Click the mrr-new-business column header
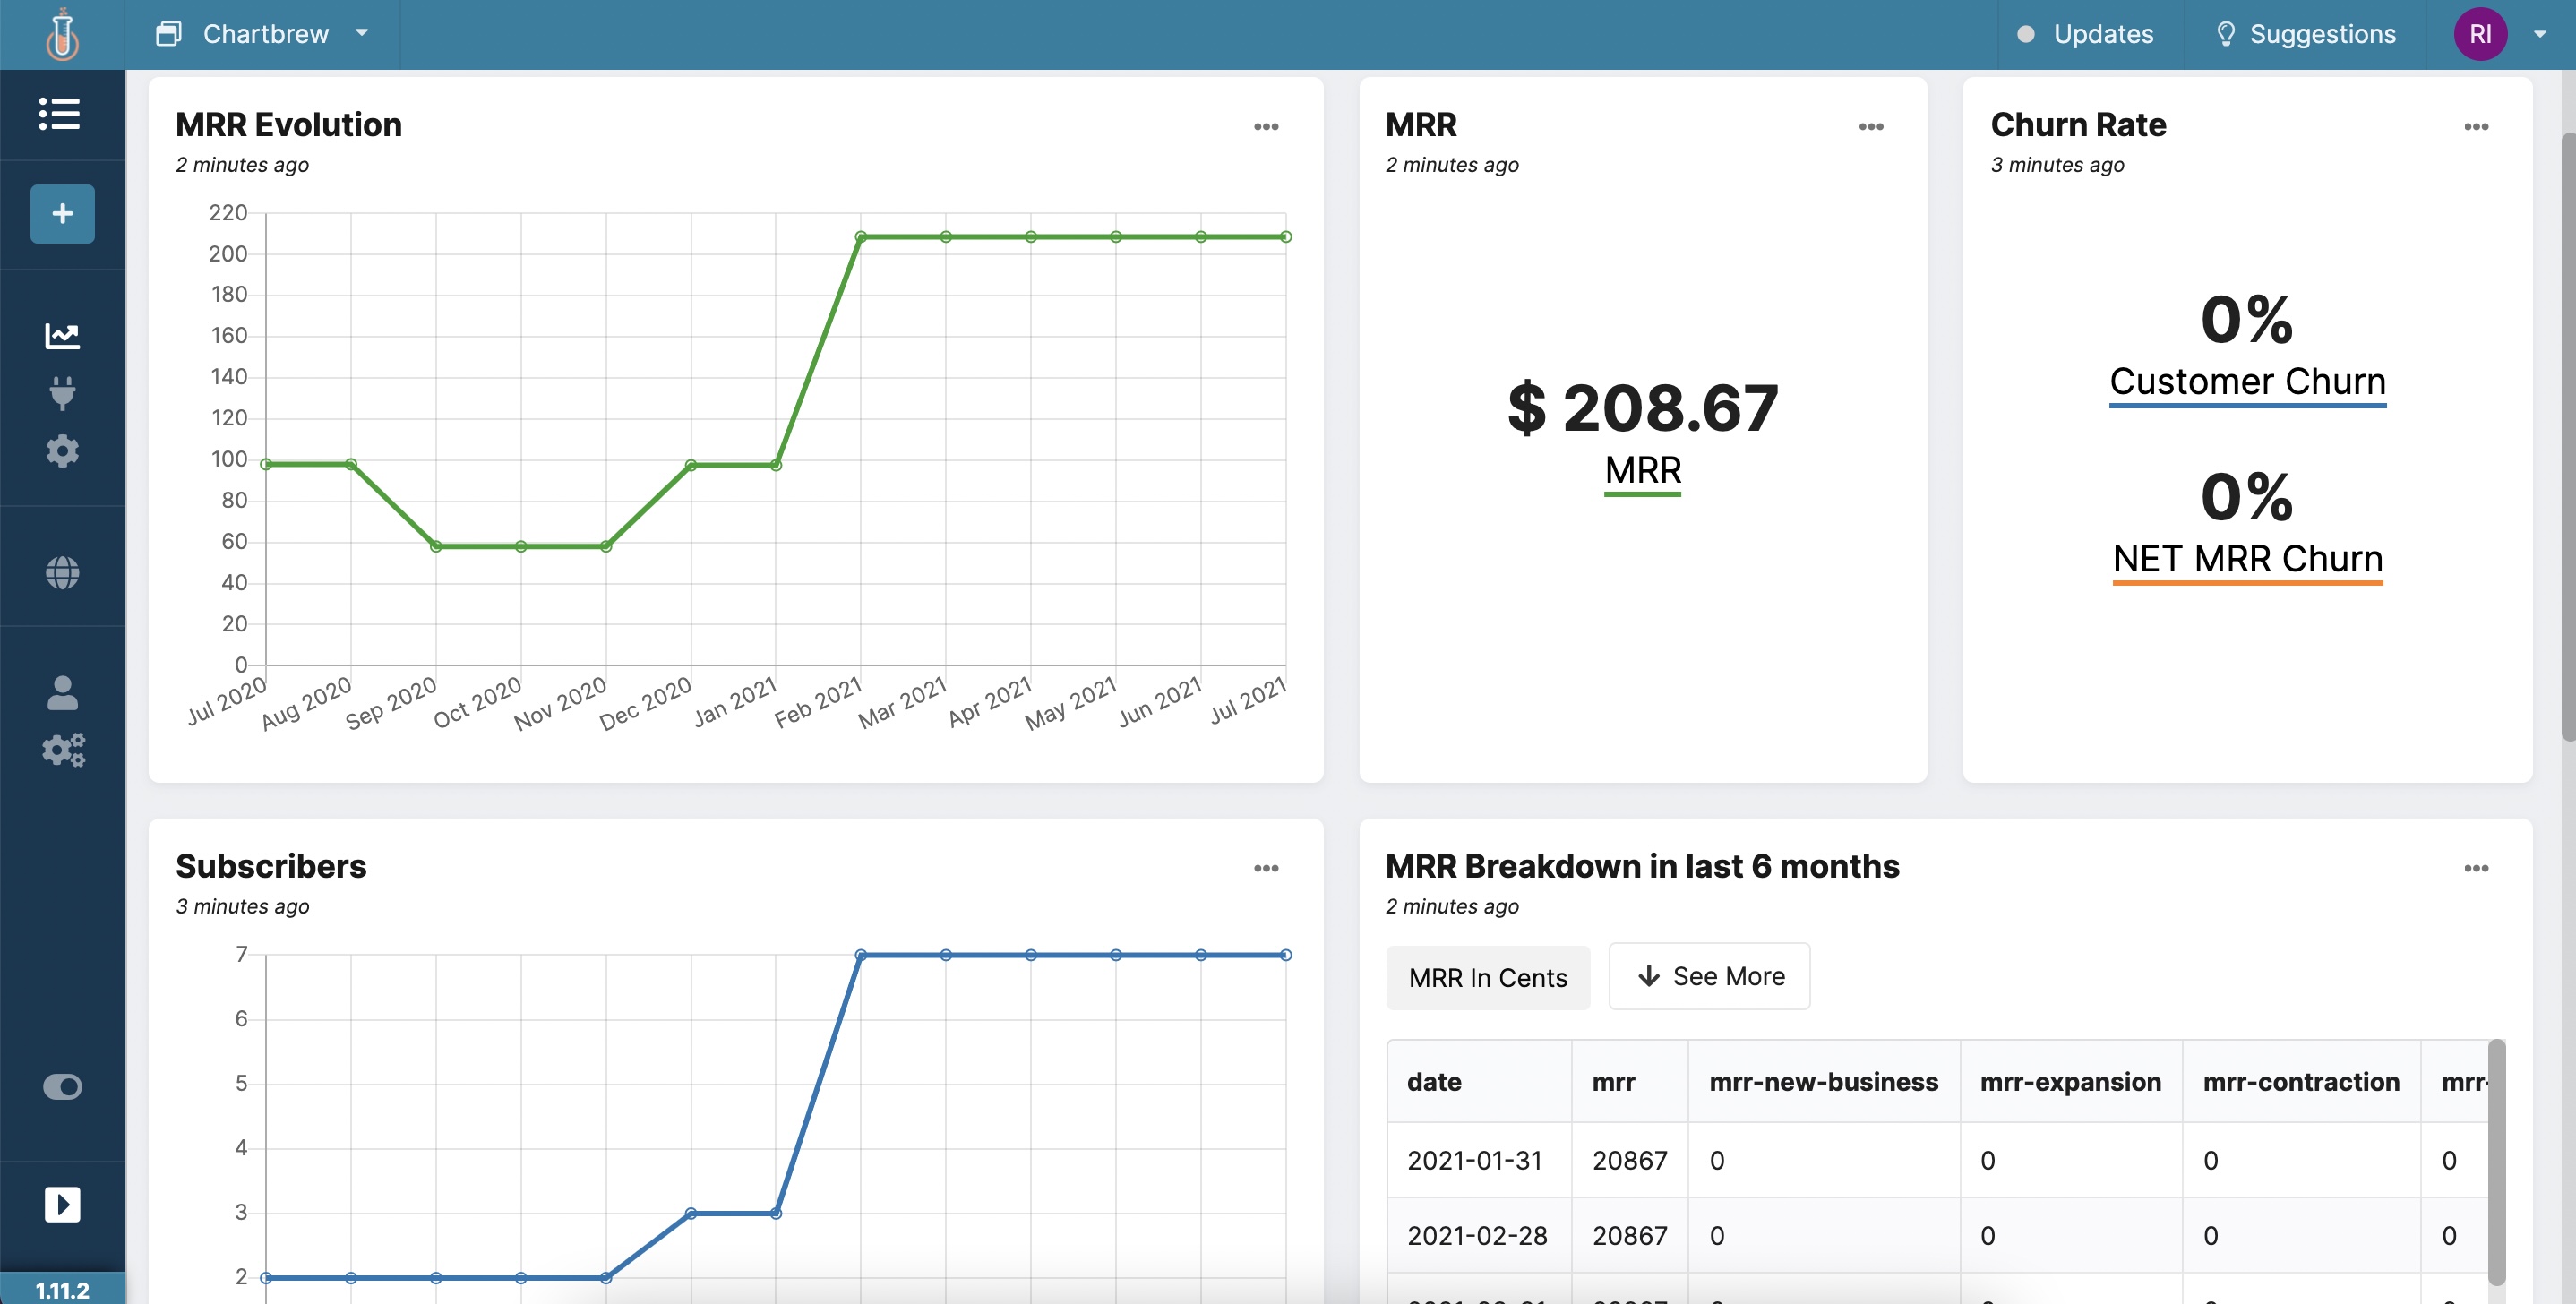The image size is (2576, 1304). [x=1824, y=1082]
